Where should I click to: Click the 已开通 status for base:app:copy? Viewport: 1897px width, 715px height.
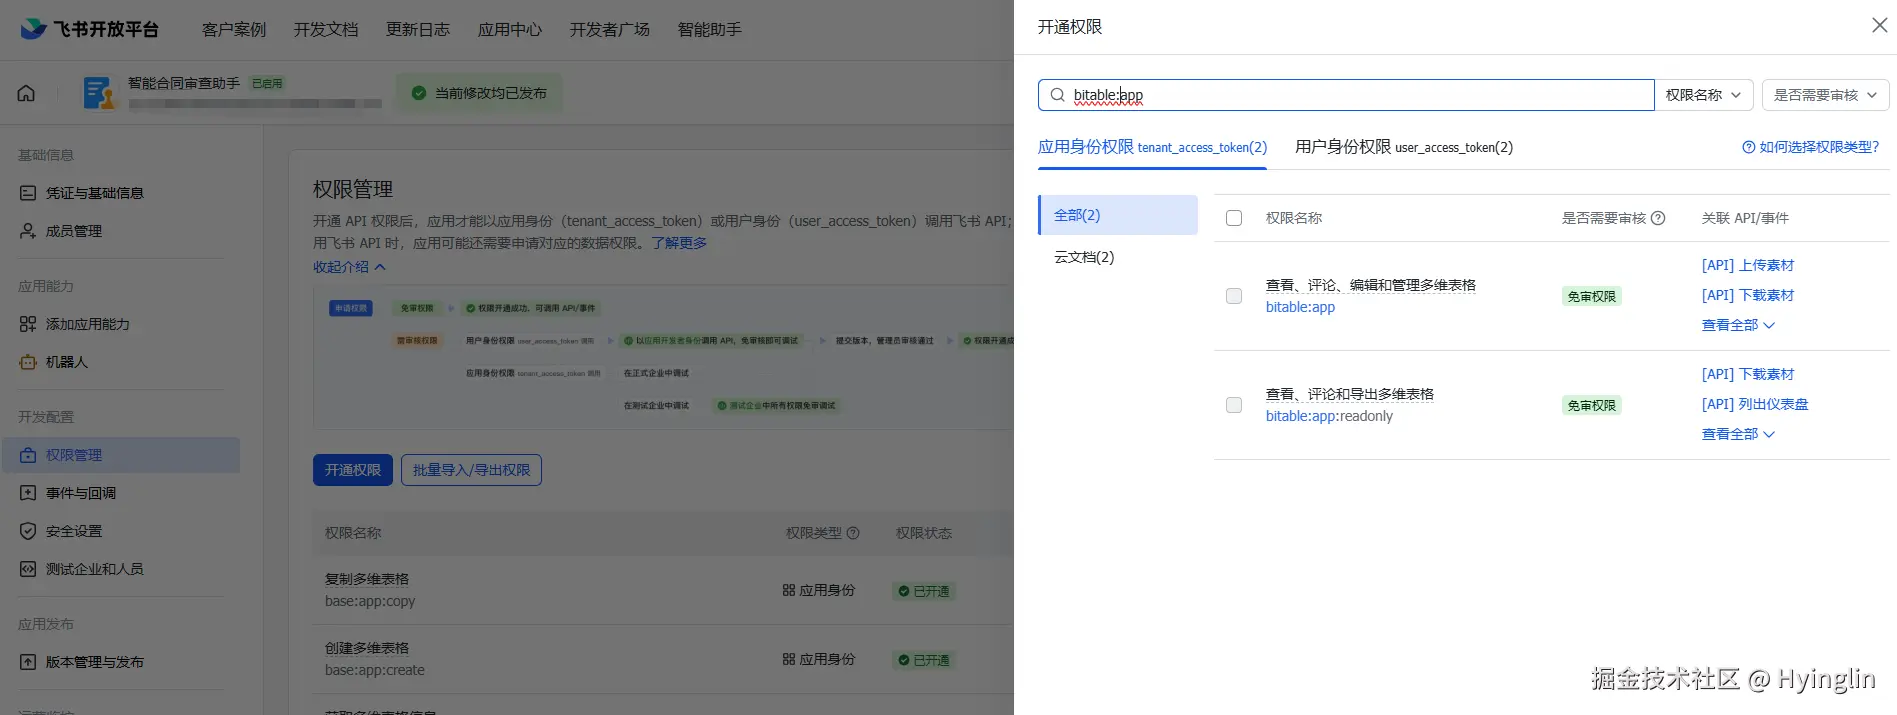coord(924,591)
